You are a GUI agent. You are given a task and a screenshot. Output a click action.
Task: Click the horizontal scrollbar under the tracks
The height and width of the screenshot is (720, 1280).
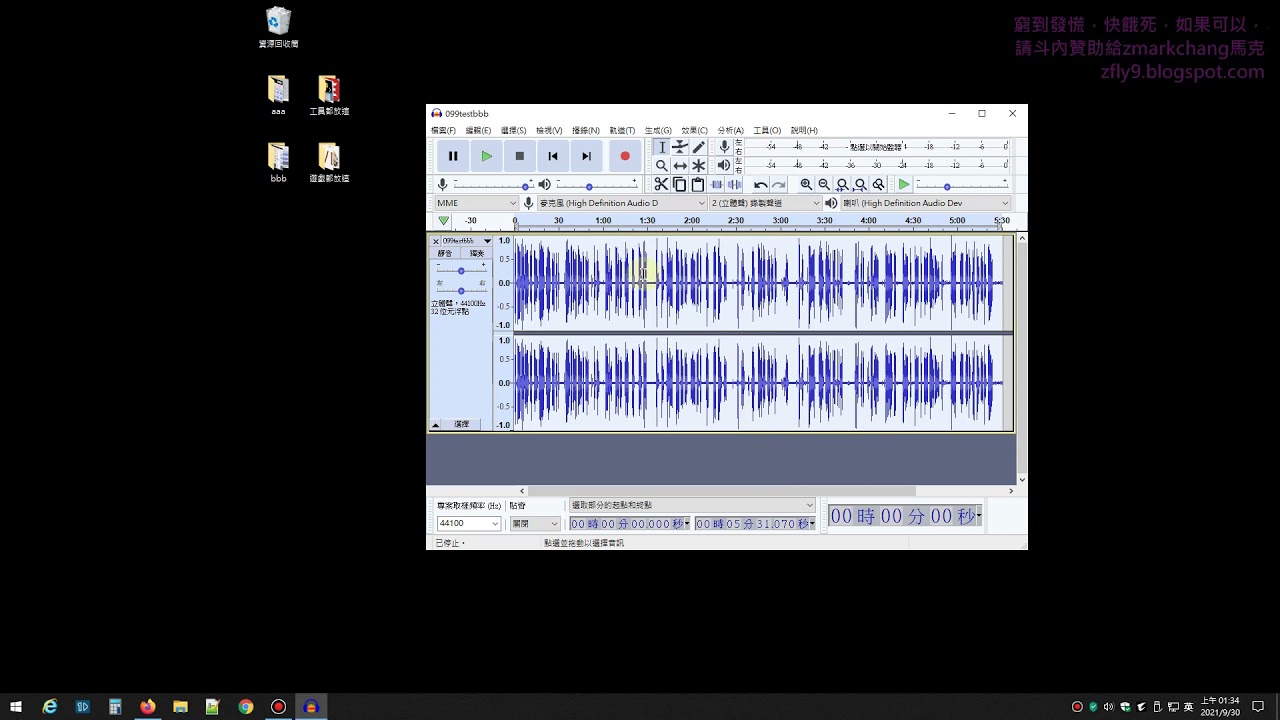pyautogui.click(x=722, y=491)
